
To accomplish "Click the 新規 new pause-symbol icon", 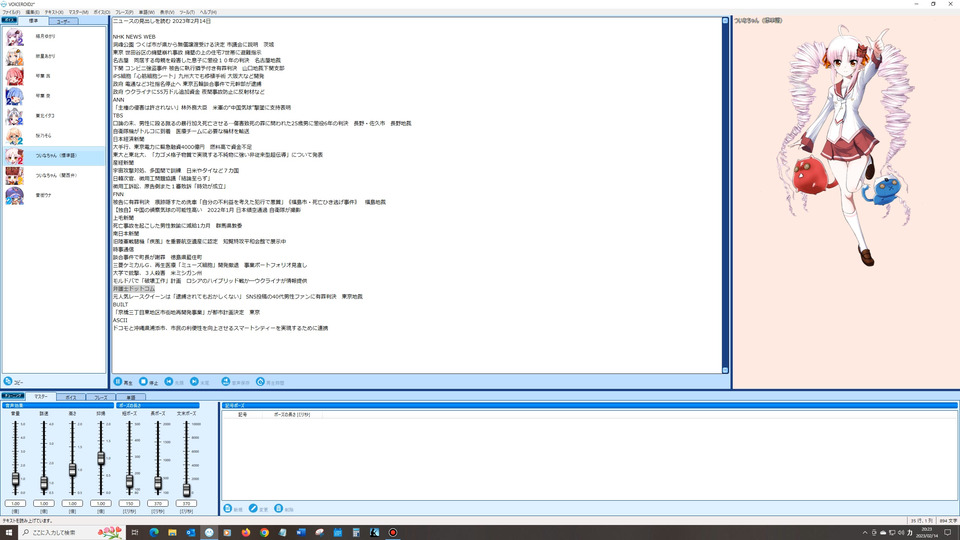I will pyautogui.click(x=228, y=508).
